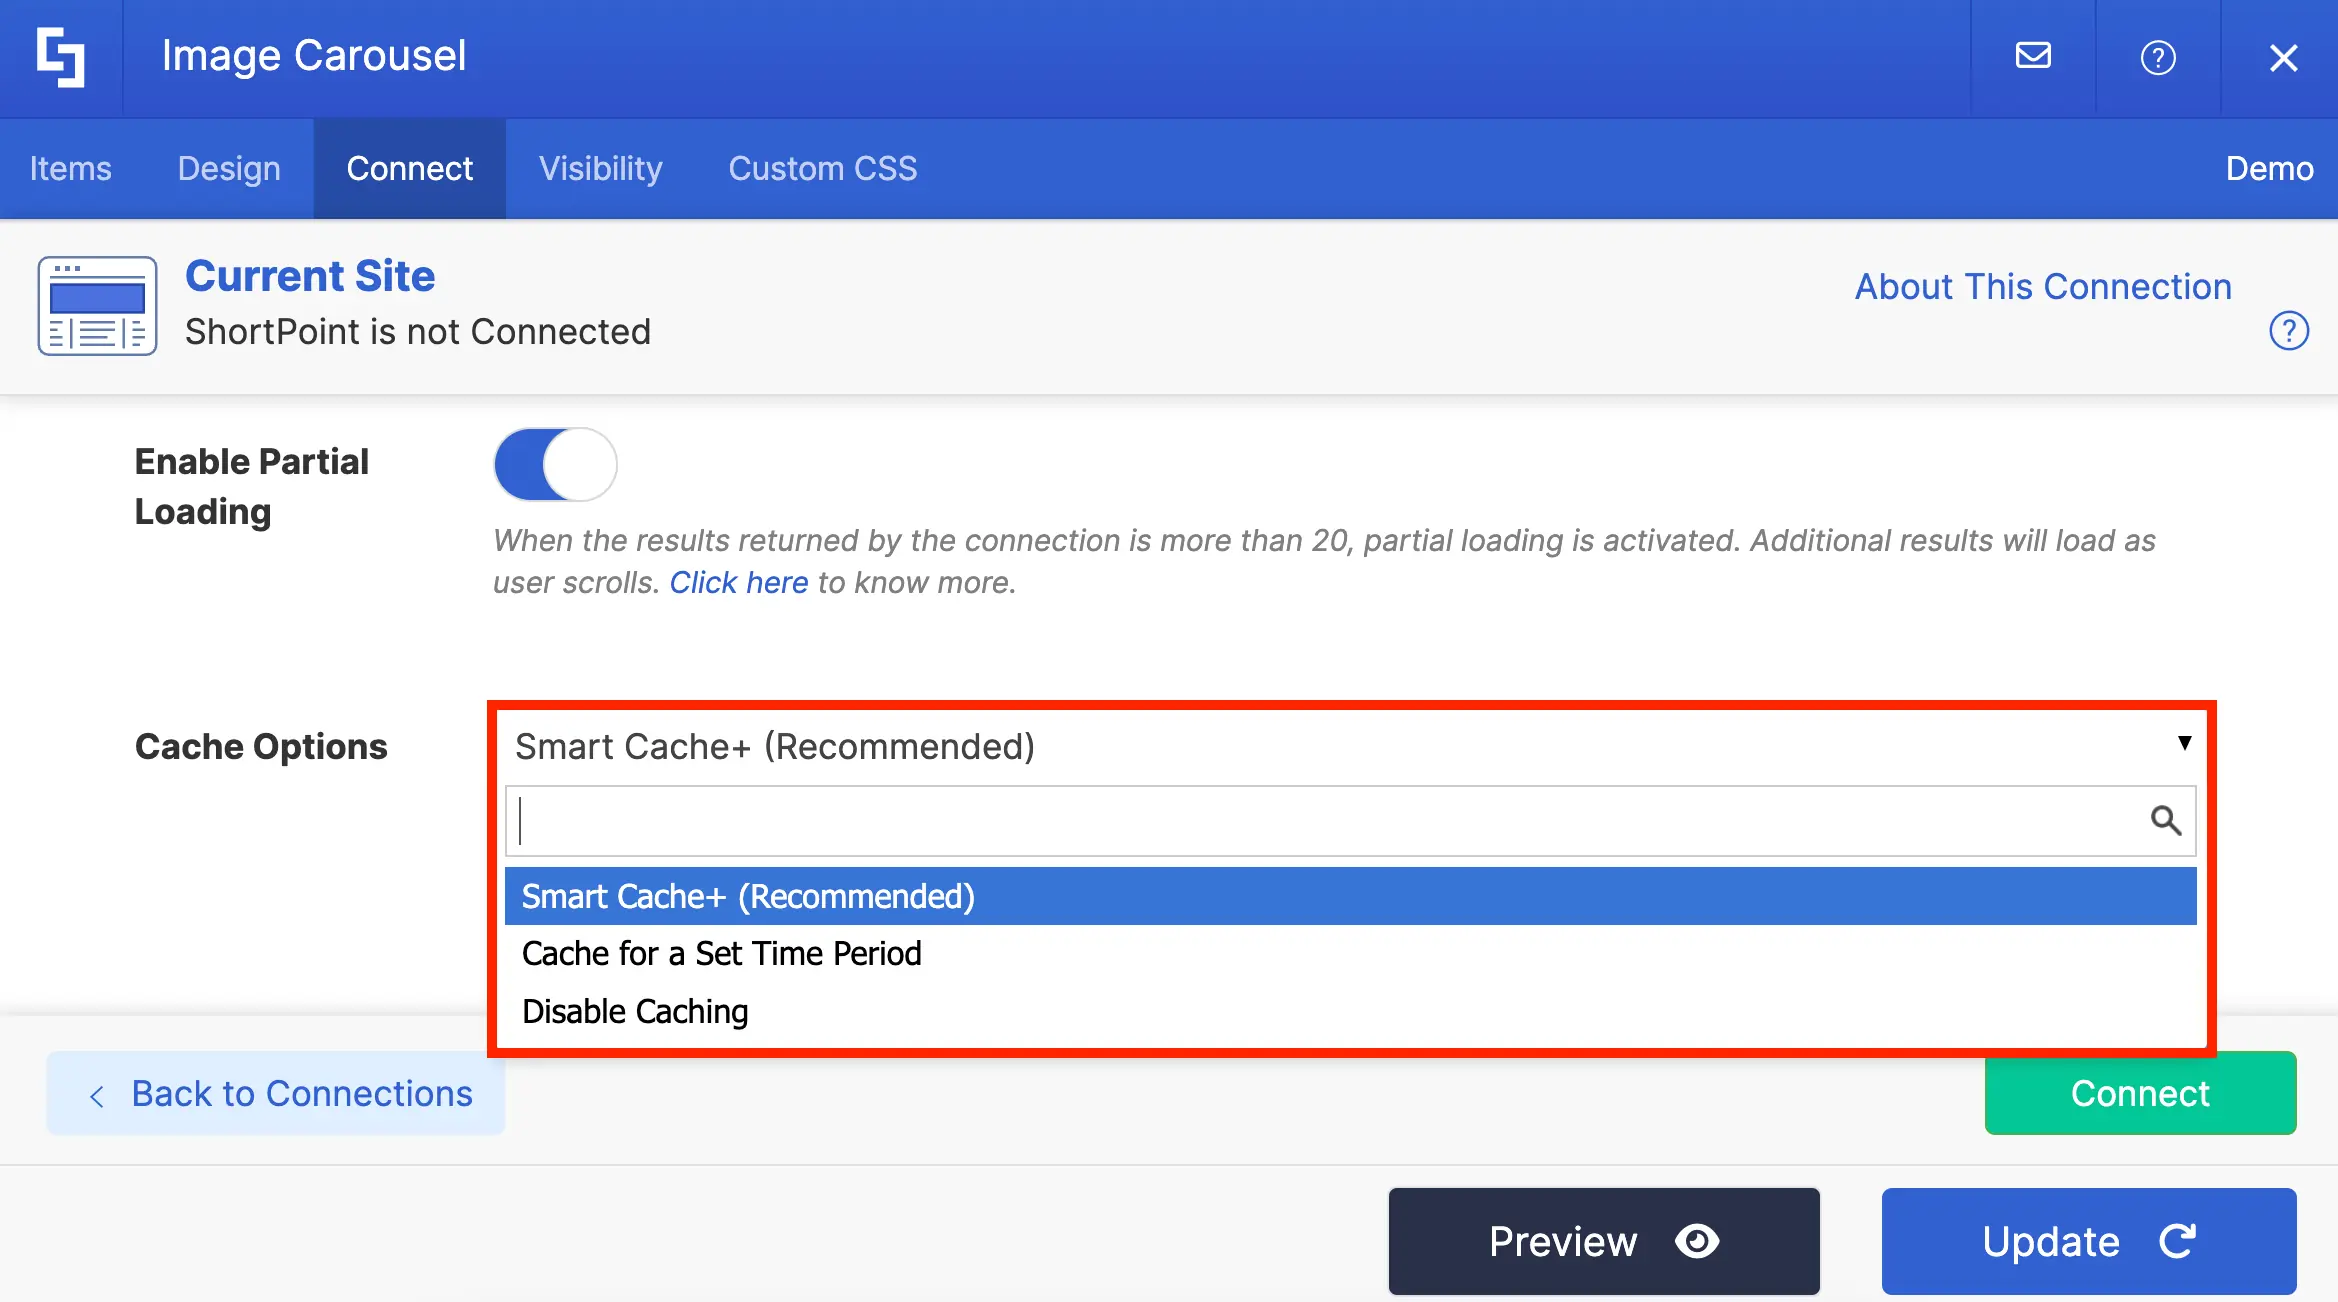Switch to the Items tab
This screenshot has width=2338, height=1302.
coord(70,168)
